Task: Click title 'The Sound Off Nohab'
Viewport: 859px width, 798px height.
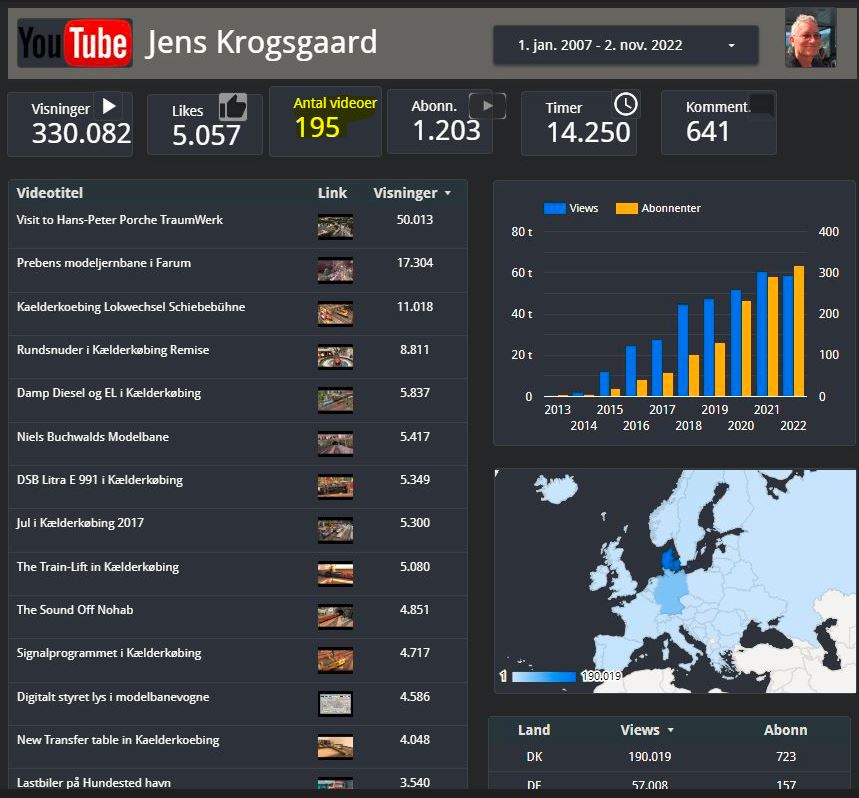Action: click(x=75, y=610)
